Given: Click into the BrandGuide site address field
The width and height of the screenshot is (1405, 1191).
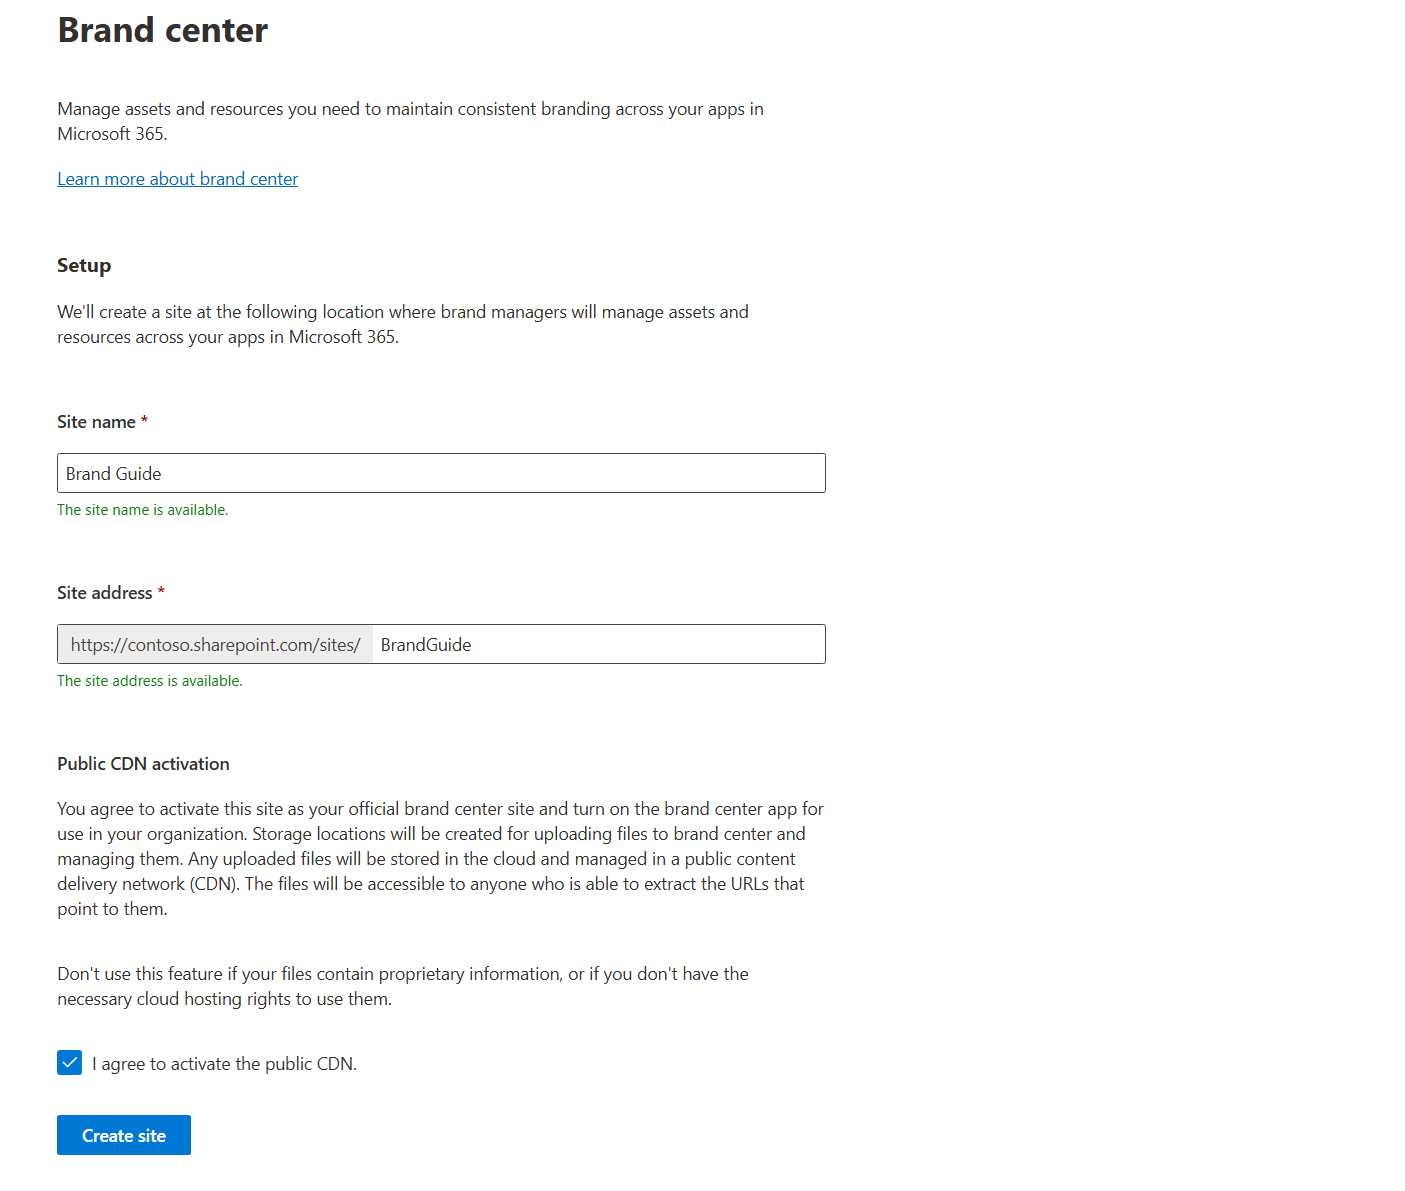Looking at the screenshot, I should pyautogui.click(x=598, y=645).
